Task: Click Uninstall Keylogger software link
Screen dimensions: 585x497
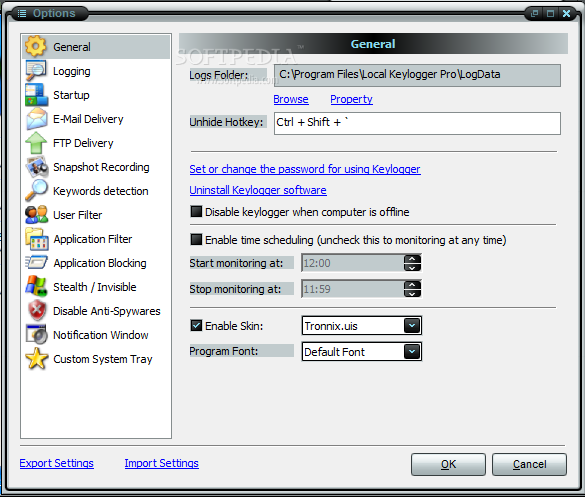Action: click(x=258, y=190)
